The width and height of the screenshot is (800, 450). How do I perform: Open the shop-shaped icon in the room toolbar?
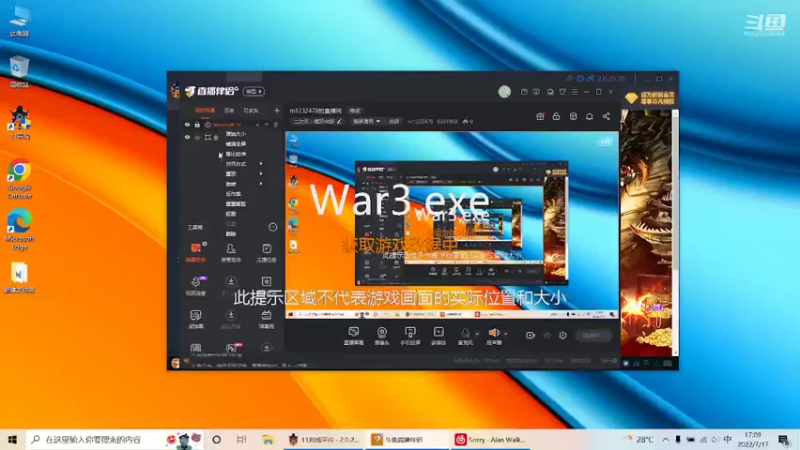573,116
